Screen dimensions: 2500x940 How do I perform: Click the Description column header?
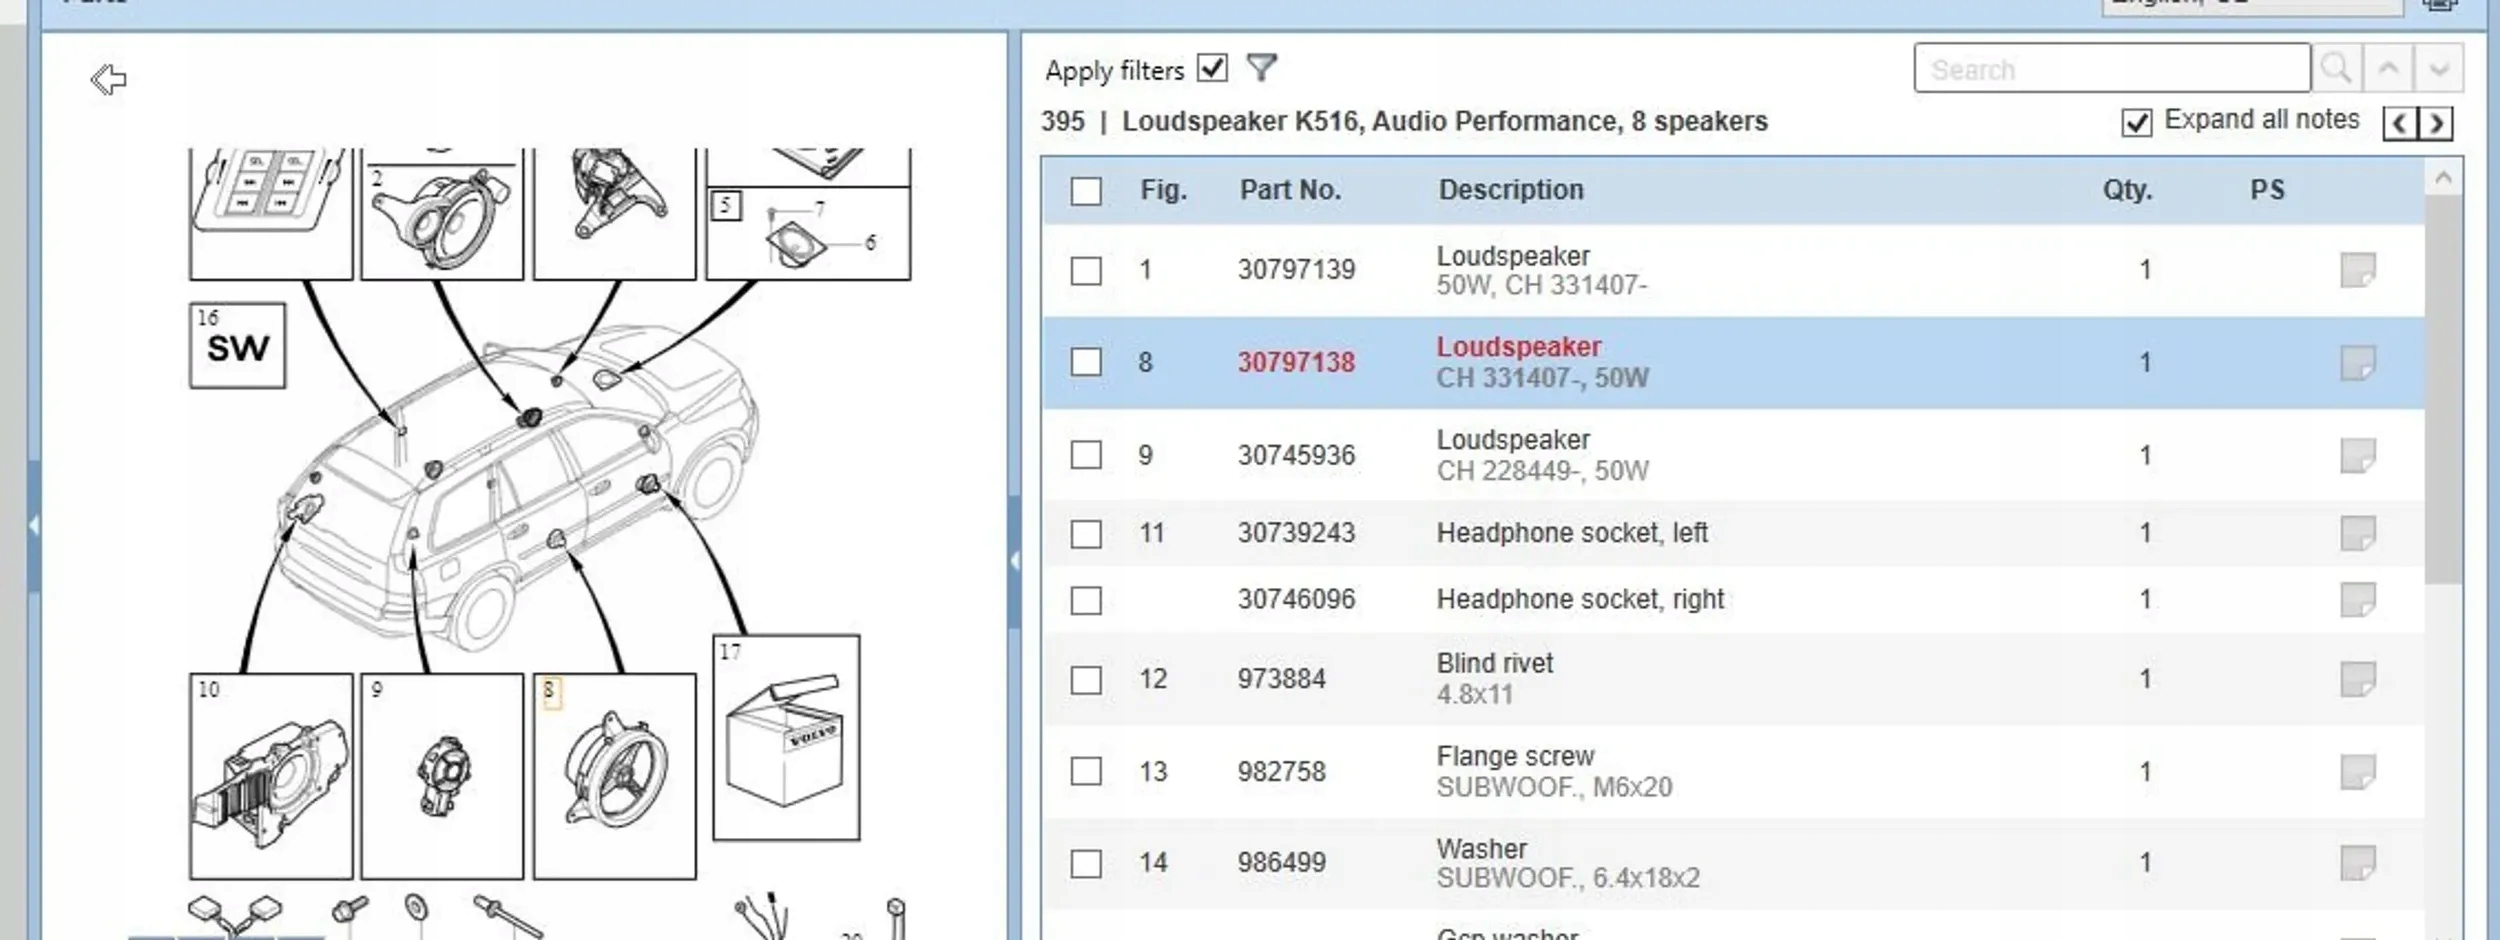coord(1511,190)
